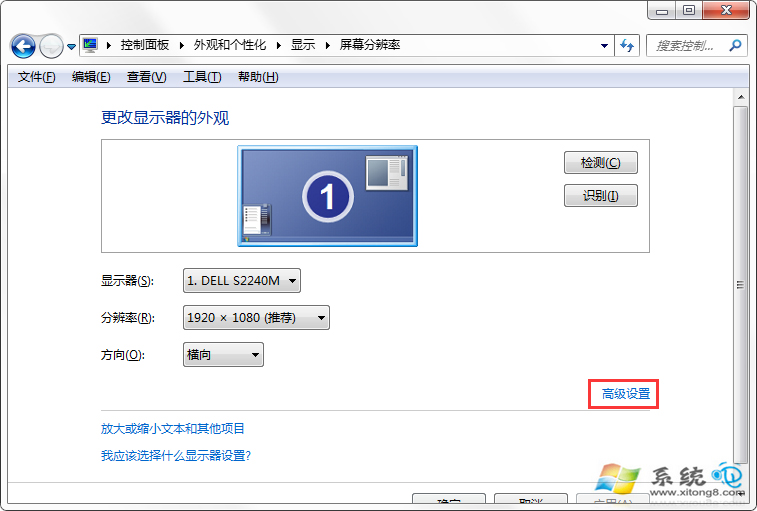Focus the 搜索控制面板 search box
The width and height of the screenshot is (757, 511).
(x=686, y=46)
